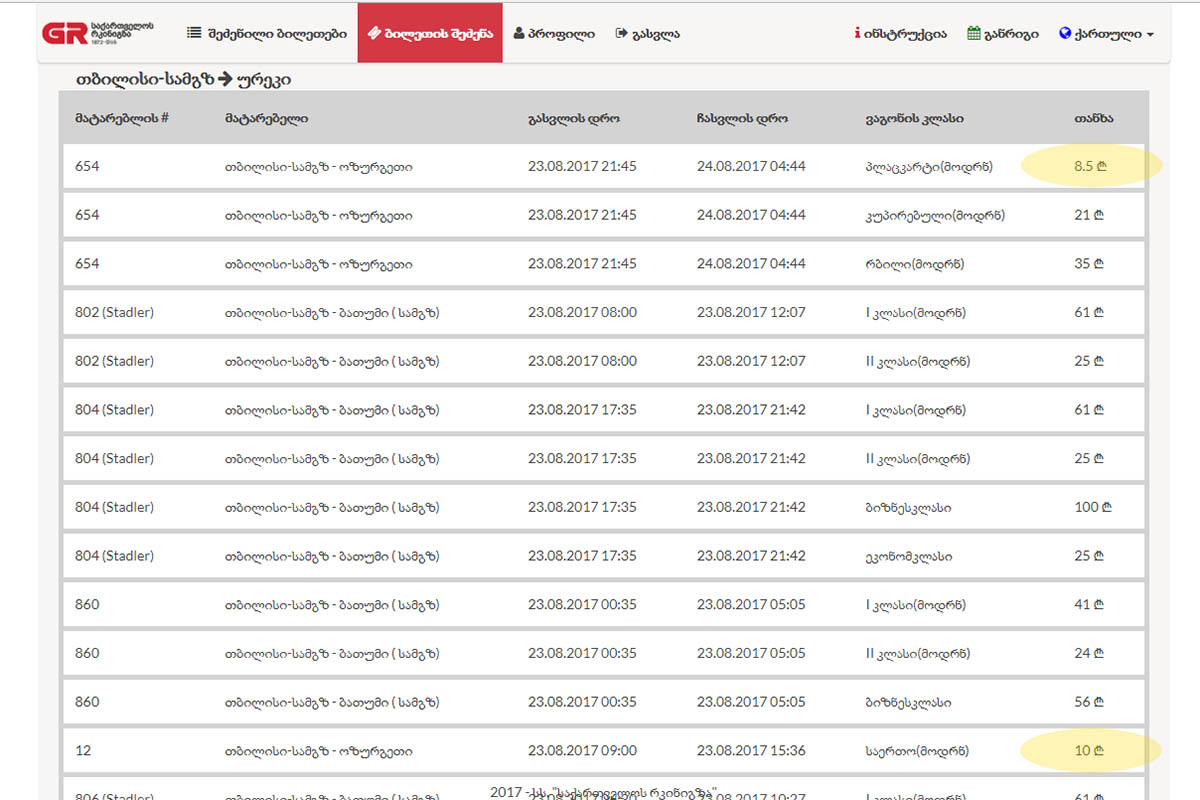
Task: Click 654 in the რბილი row
Action: 87,264
